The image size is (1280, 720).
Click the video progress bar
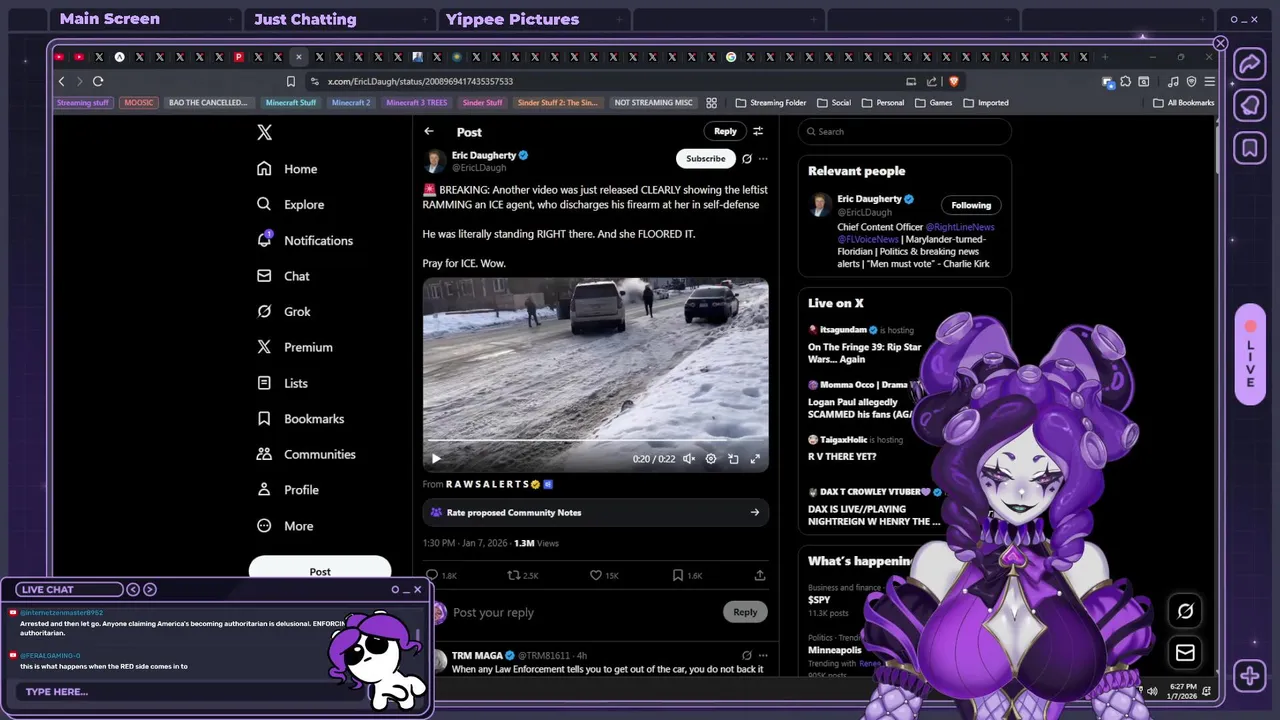tap(595, 440)
